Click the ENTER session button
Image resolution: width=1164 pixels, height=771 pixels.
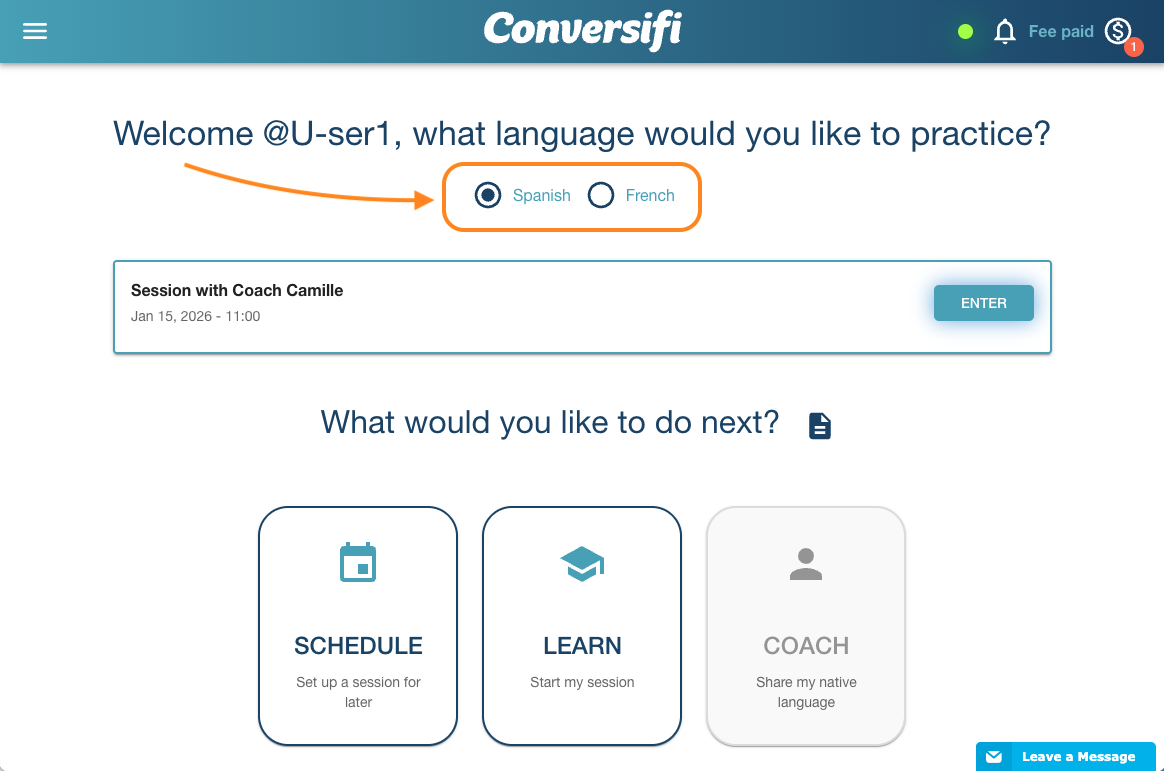pyautogui.click(x=984, y=303)
